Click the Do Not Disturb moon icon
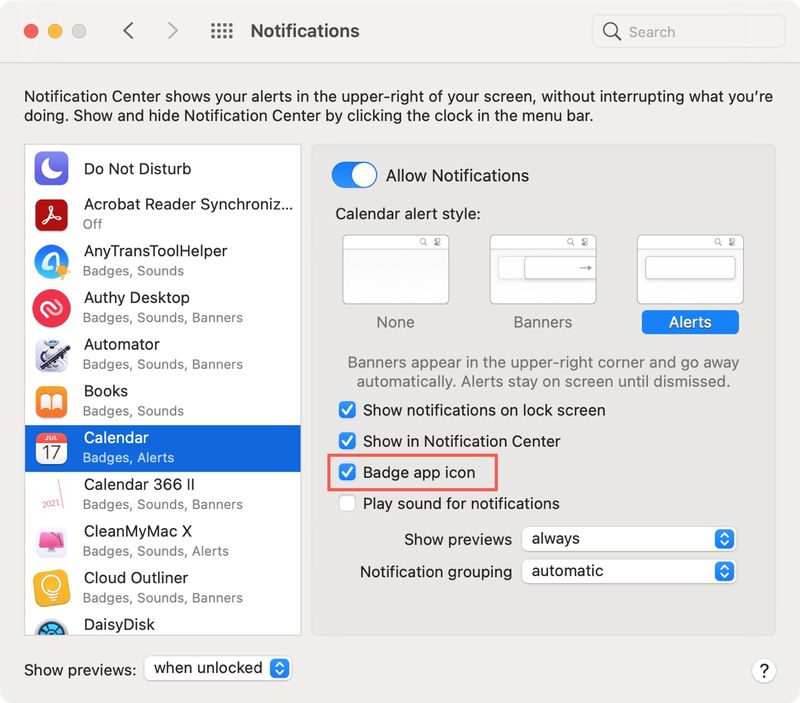Screen dimensions: 800x703 [x=51, y=168]
